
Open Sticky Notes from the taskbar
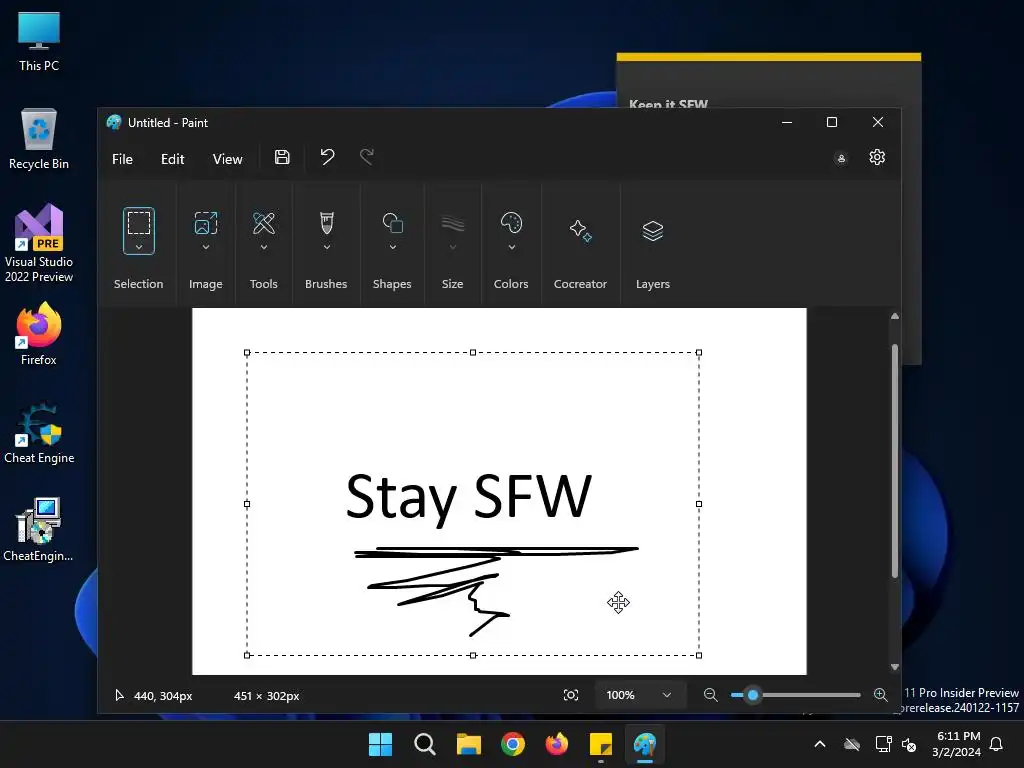pos(601,744)
